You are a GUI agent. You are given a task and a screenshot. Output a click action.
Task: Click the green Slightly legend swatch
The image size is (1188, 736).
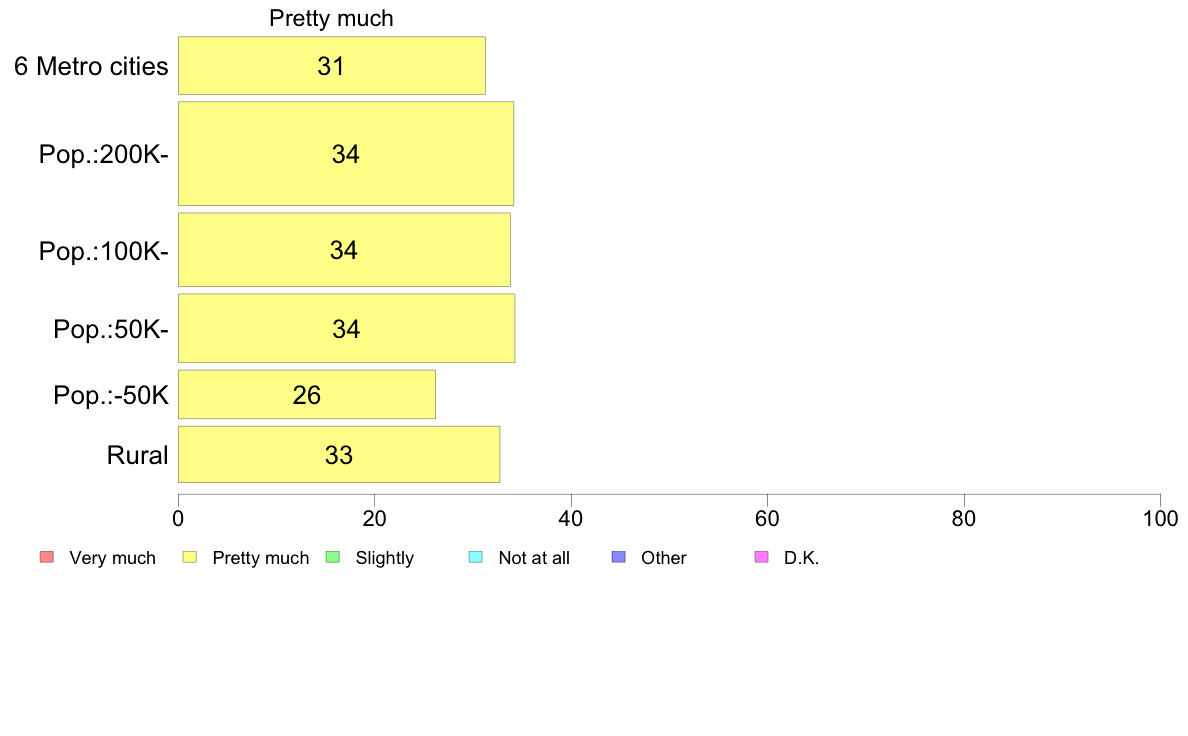click(x=333, y=557)
